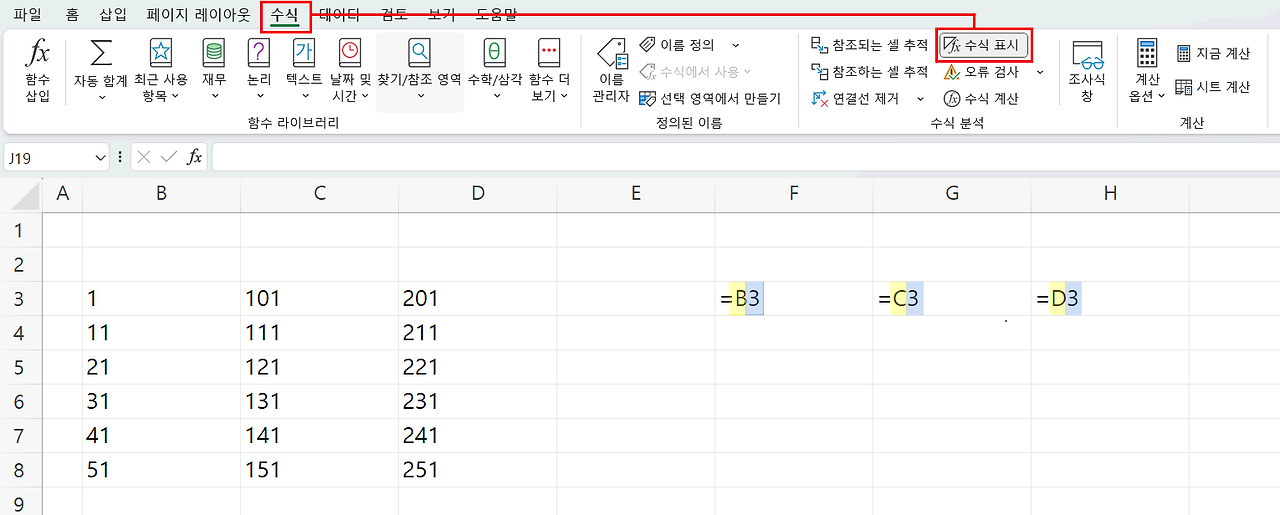
Task: Expand the 텍스트 dropdown arrow
Action: coord(304,97)
